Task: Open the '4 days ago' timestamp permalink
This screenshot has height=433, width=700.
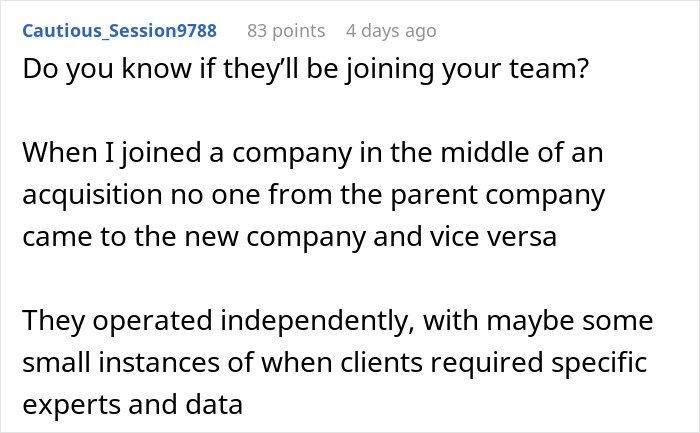Action: point(391,30)
